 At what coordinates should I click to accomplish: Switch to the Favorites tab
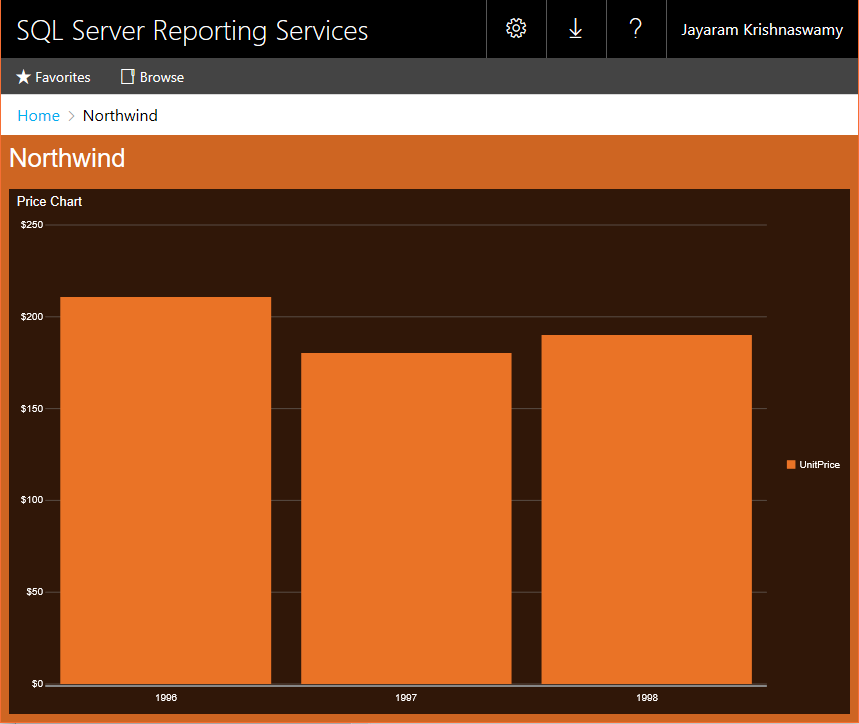pos(53,76)
